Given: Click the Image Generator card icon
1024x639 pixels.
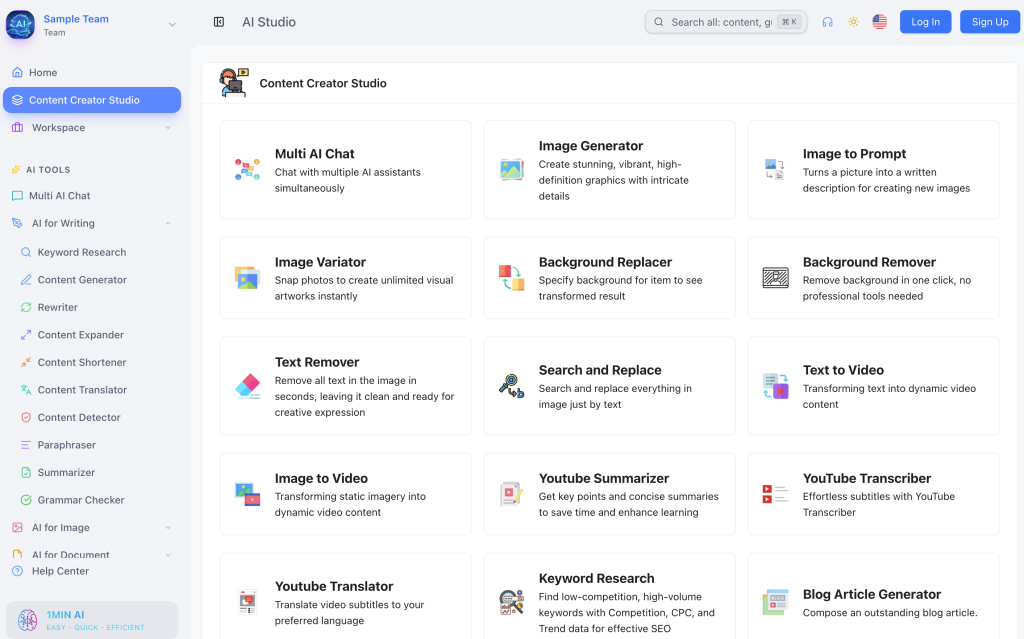Looking at the screenshot, I should (x=511, y=169).
